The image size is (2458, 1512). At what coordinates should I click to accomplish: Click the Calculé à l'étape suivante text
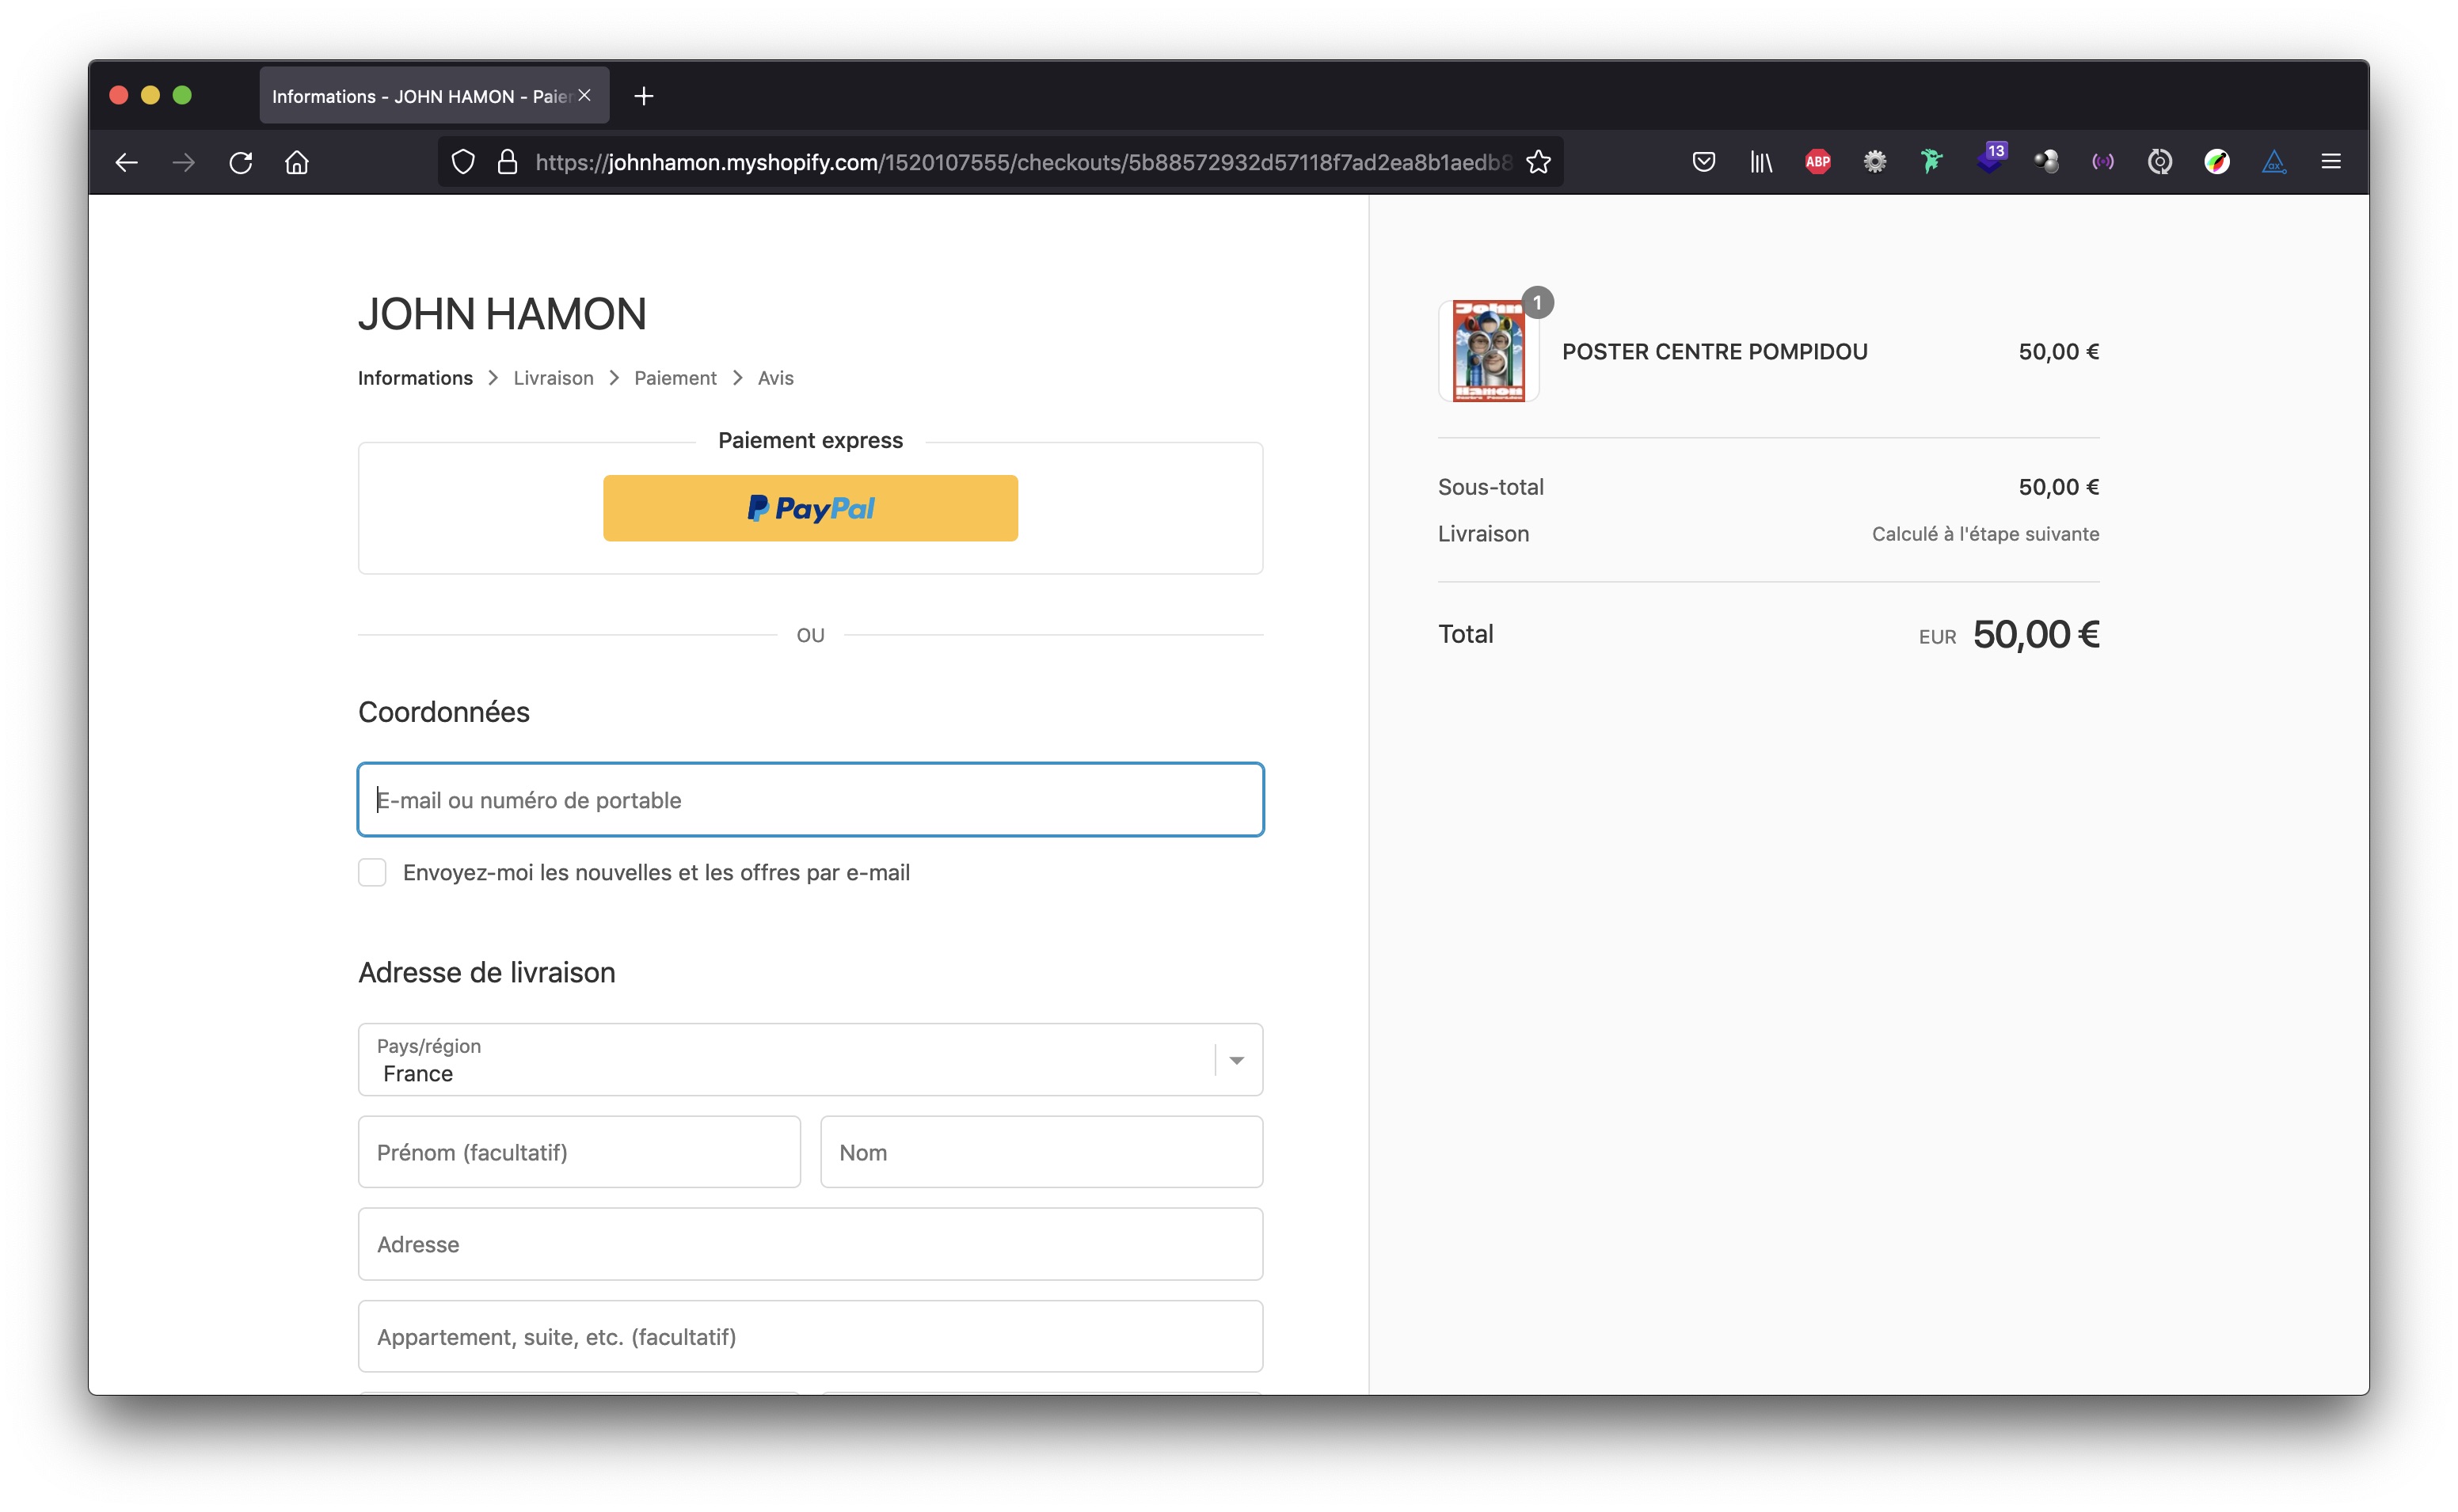pyautogui.click(x=1985, y=534)
